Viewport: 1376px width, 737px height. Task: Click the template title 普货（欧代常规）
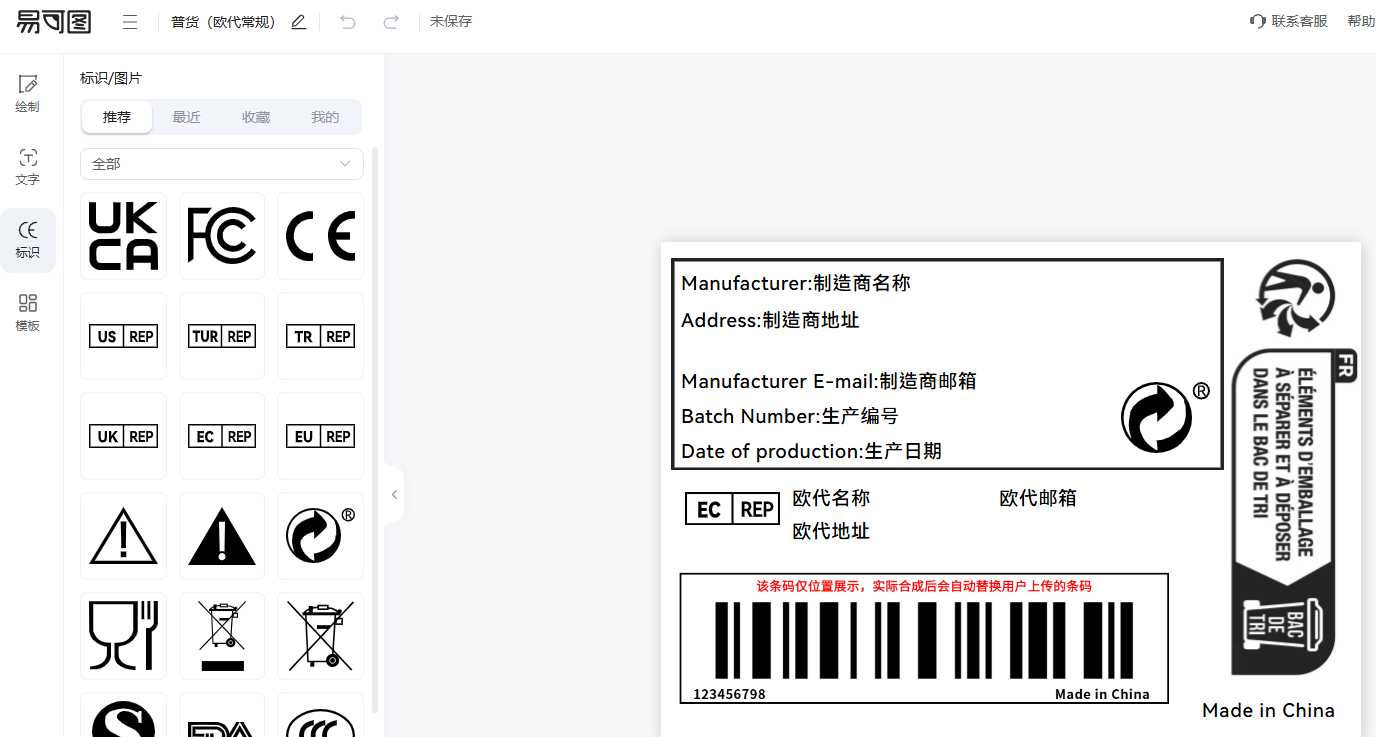pos(223,22)
